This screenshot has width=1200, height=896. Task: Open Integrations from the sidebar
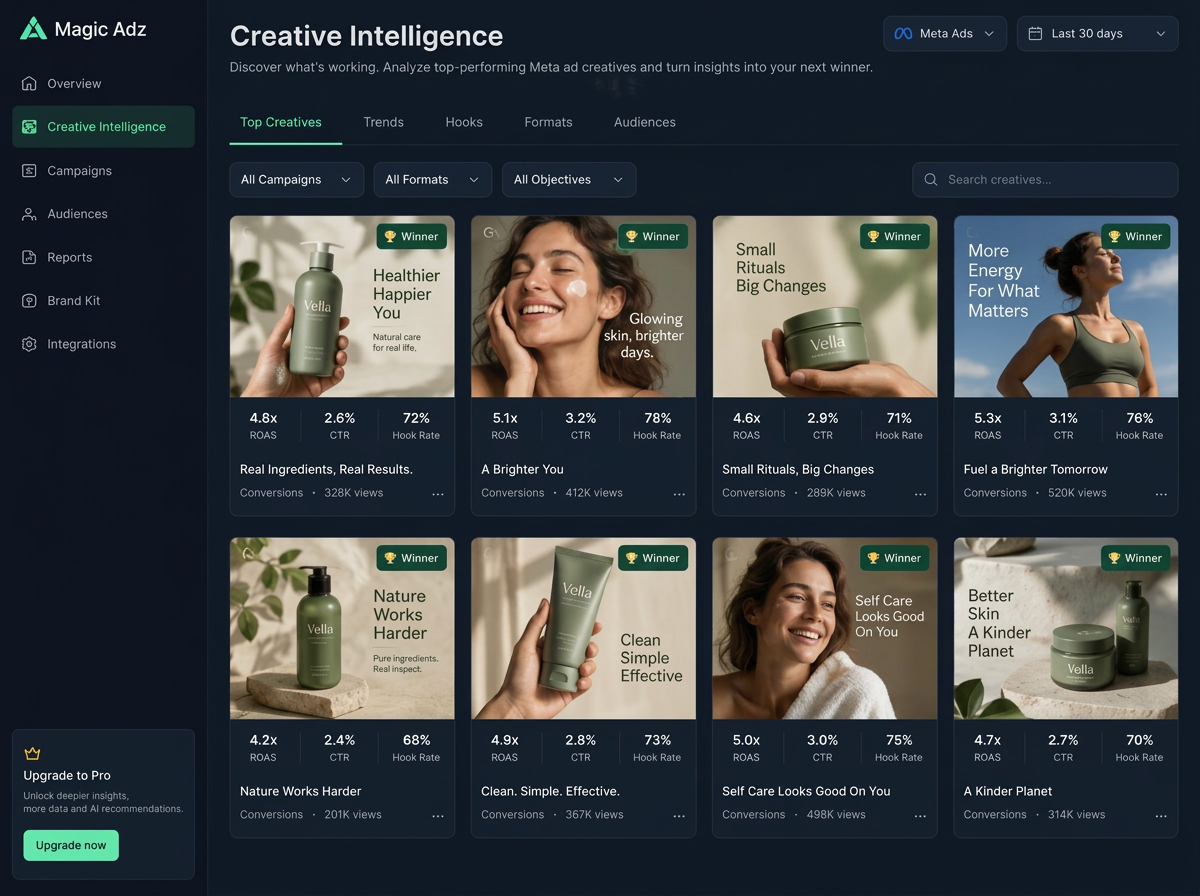[x=104, y=344]
